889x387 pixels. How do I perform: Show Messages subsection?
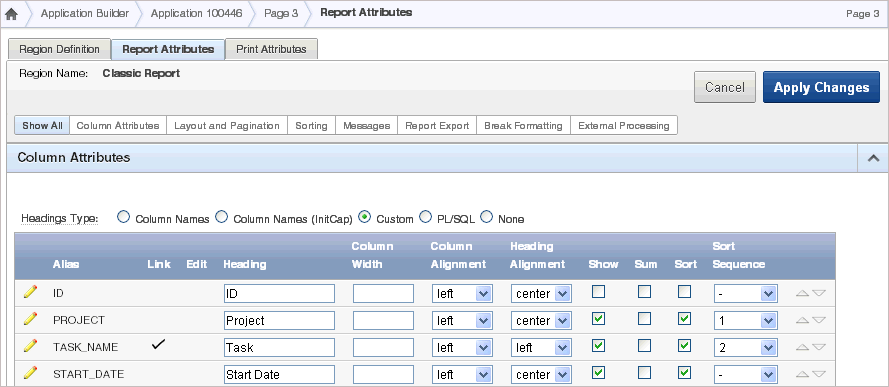pos(366,126)
